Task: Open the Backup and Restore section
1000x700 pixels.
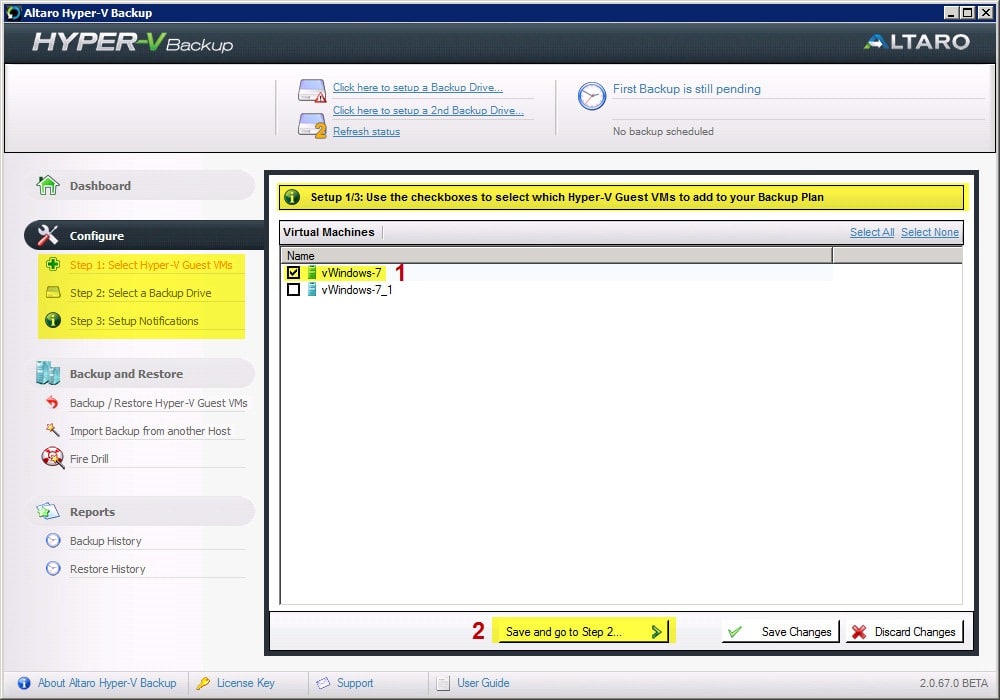Action: 142,374
